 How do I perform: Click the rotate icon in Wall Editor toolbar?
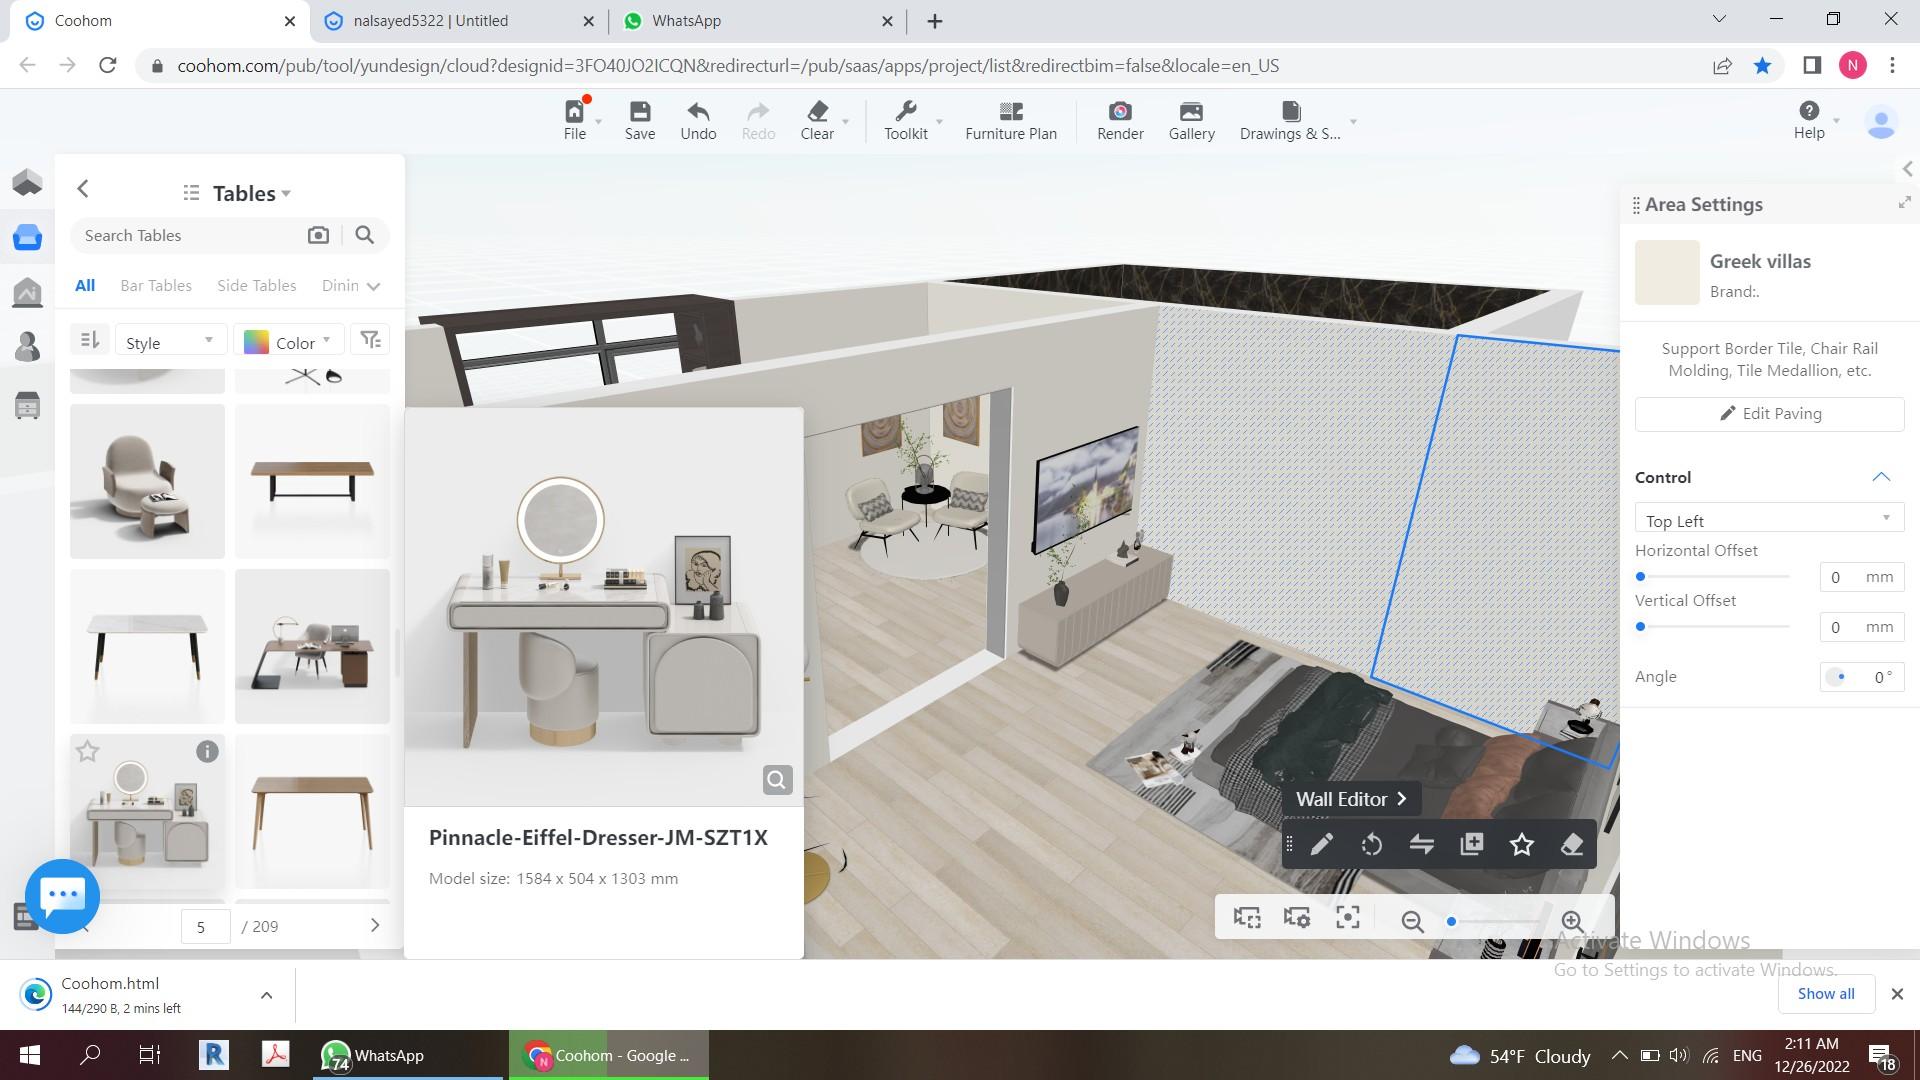point(1371,845)
